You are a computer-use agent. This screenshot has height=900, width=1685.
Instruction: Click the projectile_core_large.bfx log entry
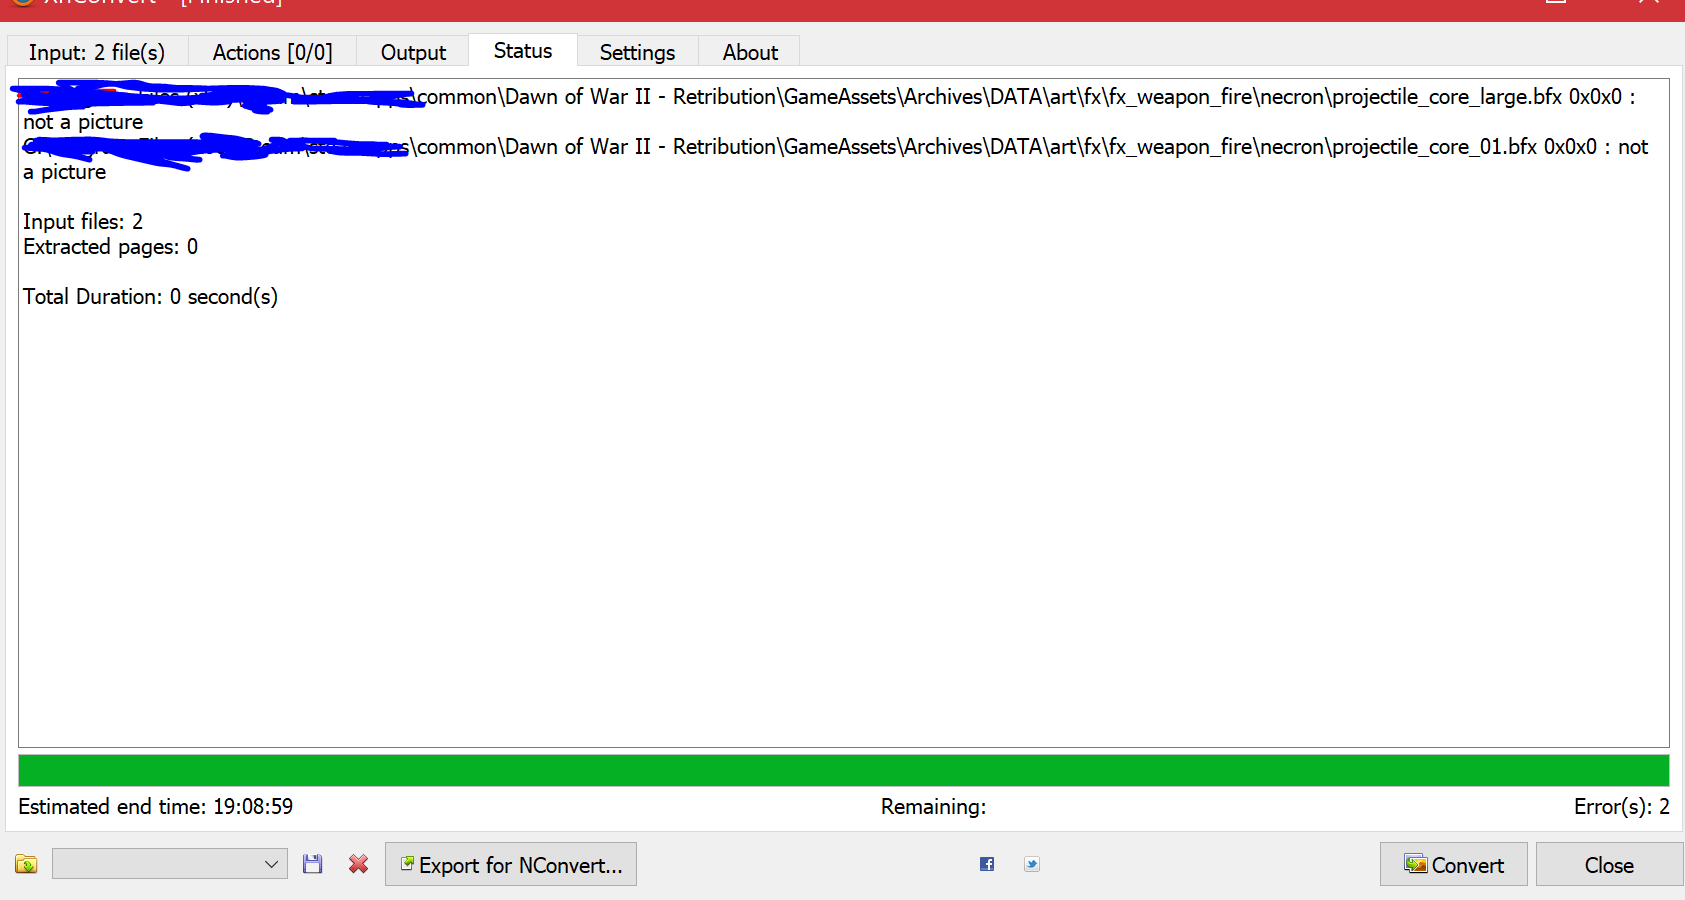click(x=830, y=109)
